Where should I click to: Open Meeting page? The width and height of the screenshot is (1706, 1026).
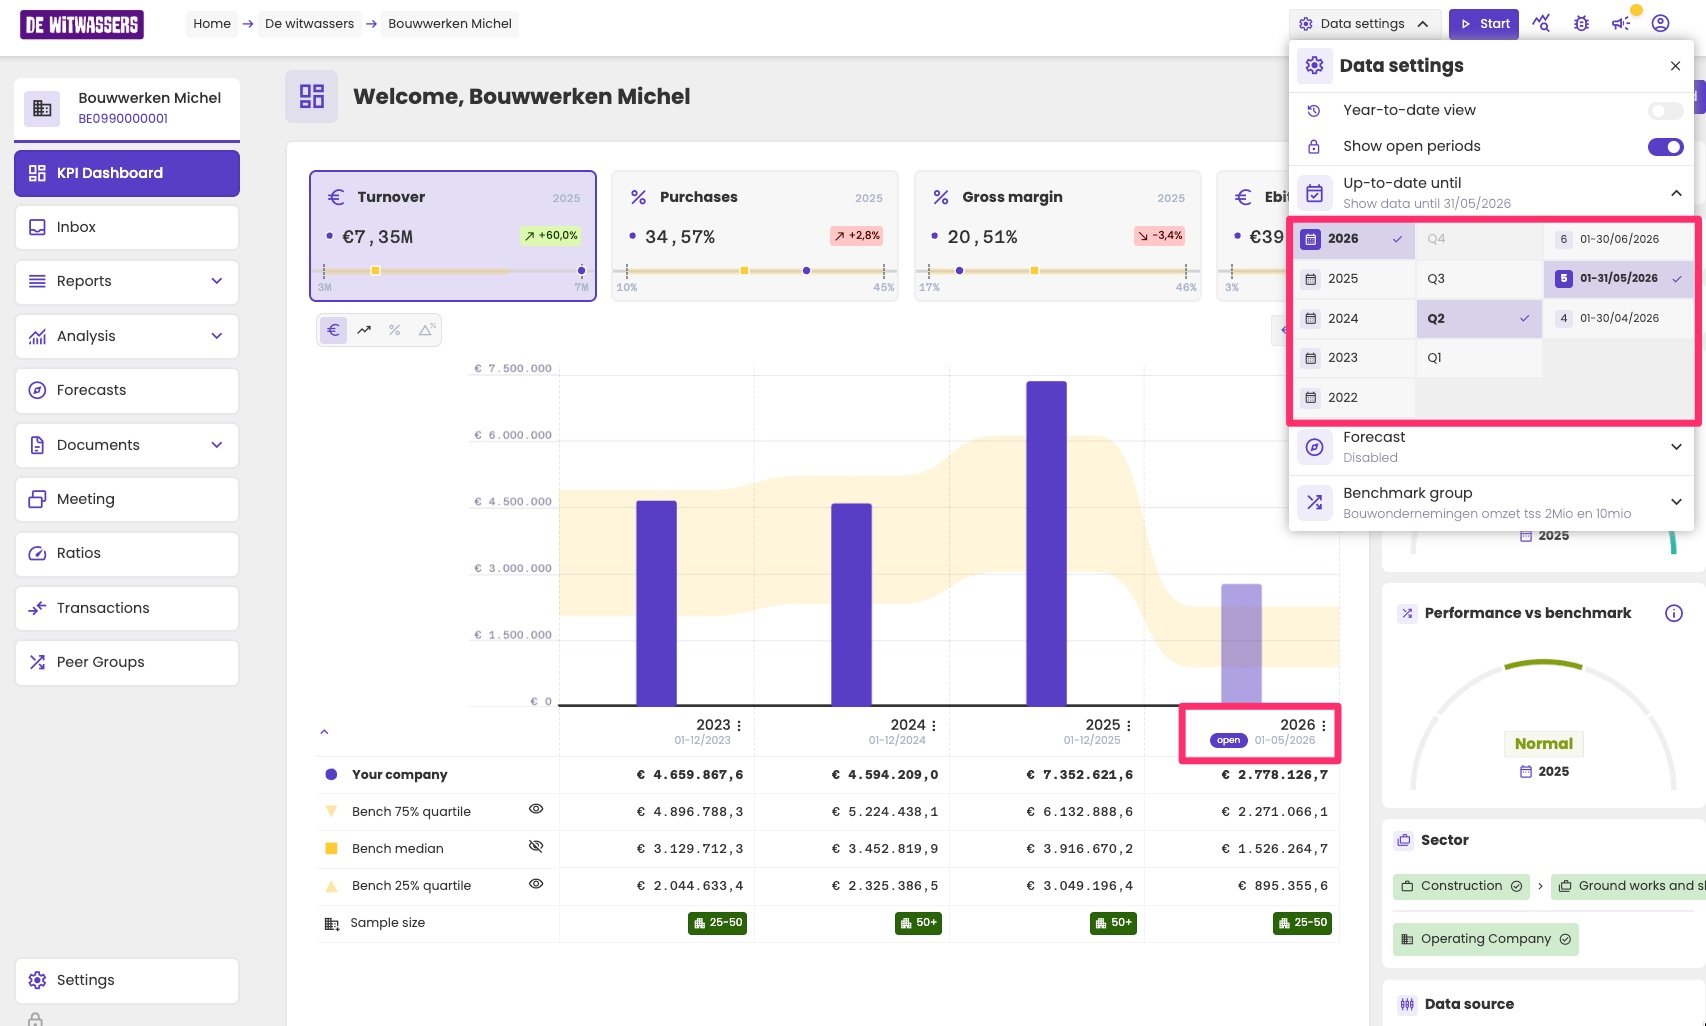(127, 499)
